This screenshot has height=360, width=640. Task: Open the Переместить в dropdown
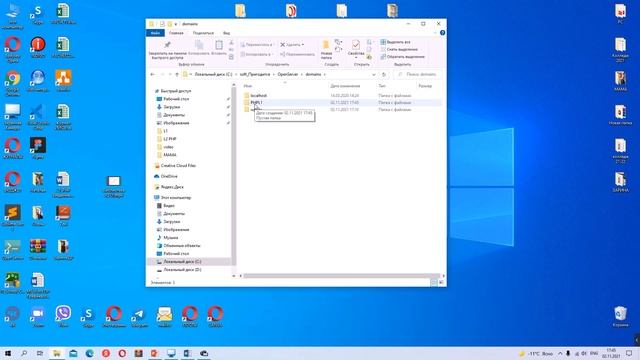tap(257, 44)
